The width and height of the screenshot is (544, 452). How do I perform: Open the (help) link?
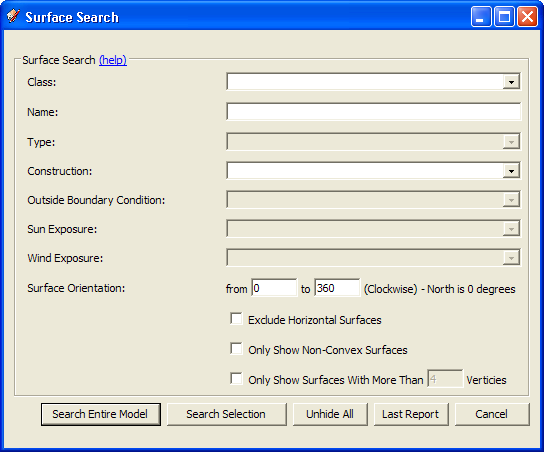pyautogui.click(x=113, y=60)
